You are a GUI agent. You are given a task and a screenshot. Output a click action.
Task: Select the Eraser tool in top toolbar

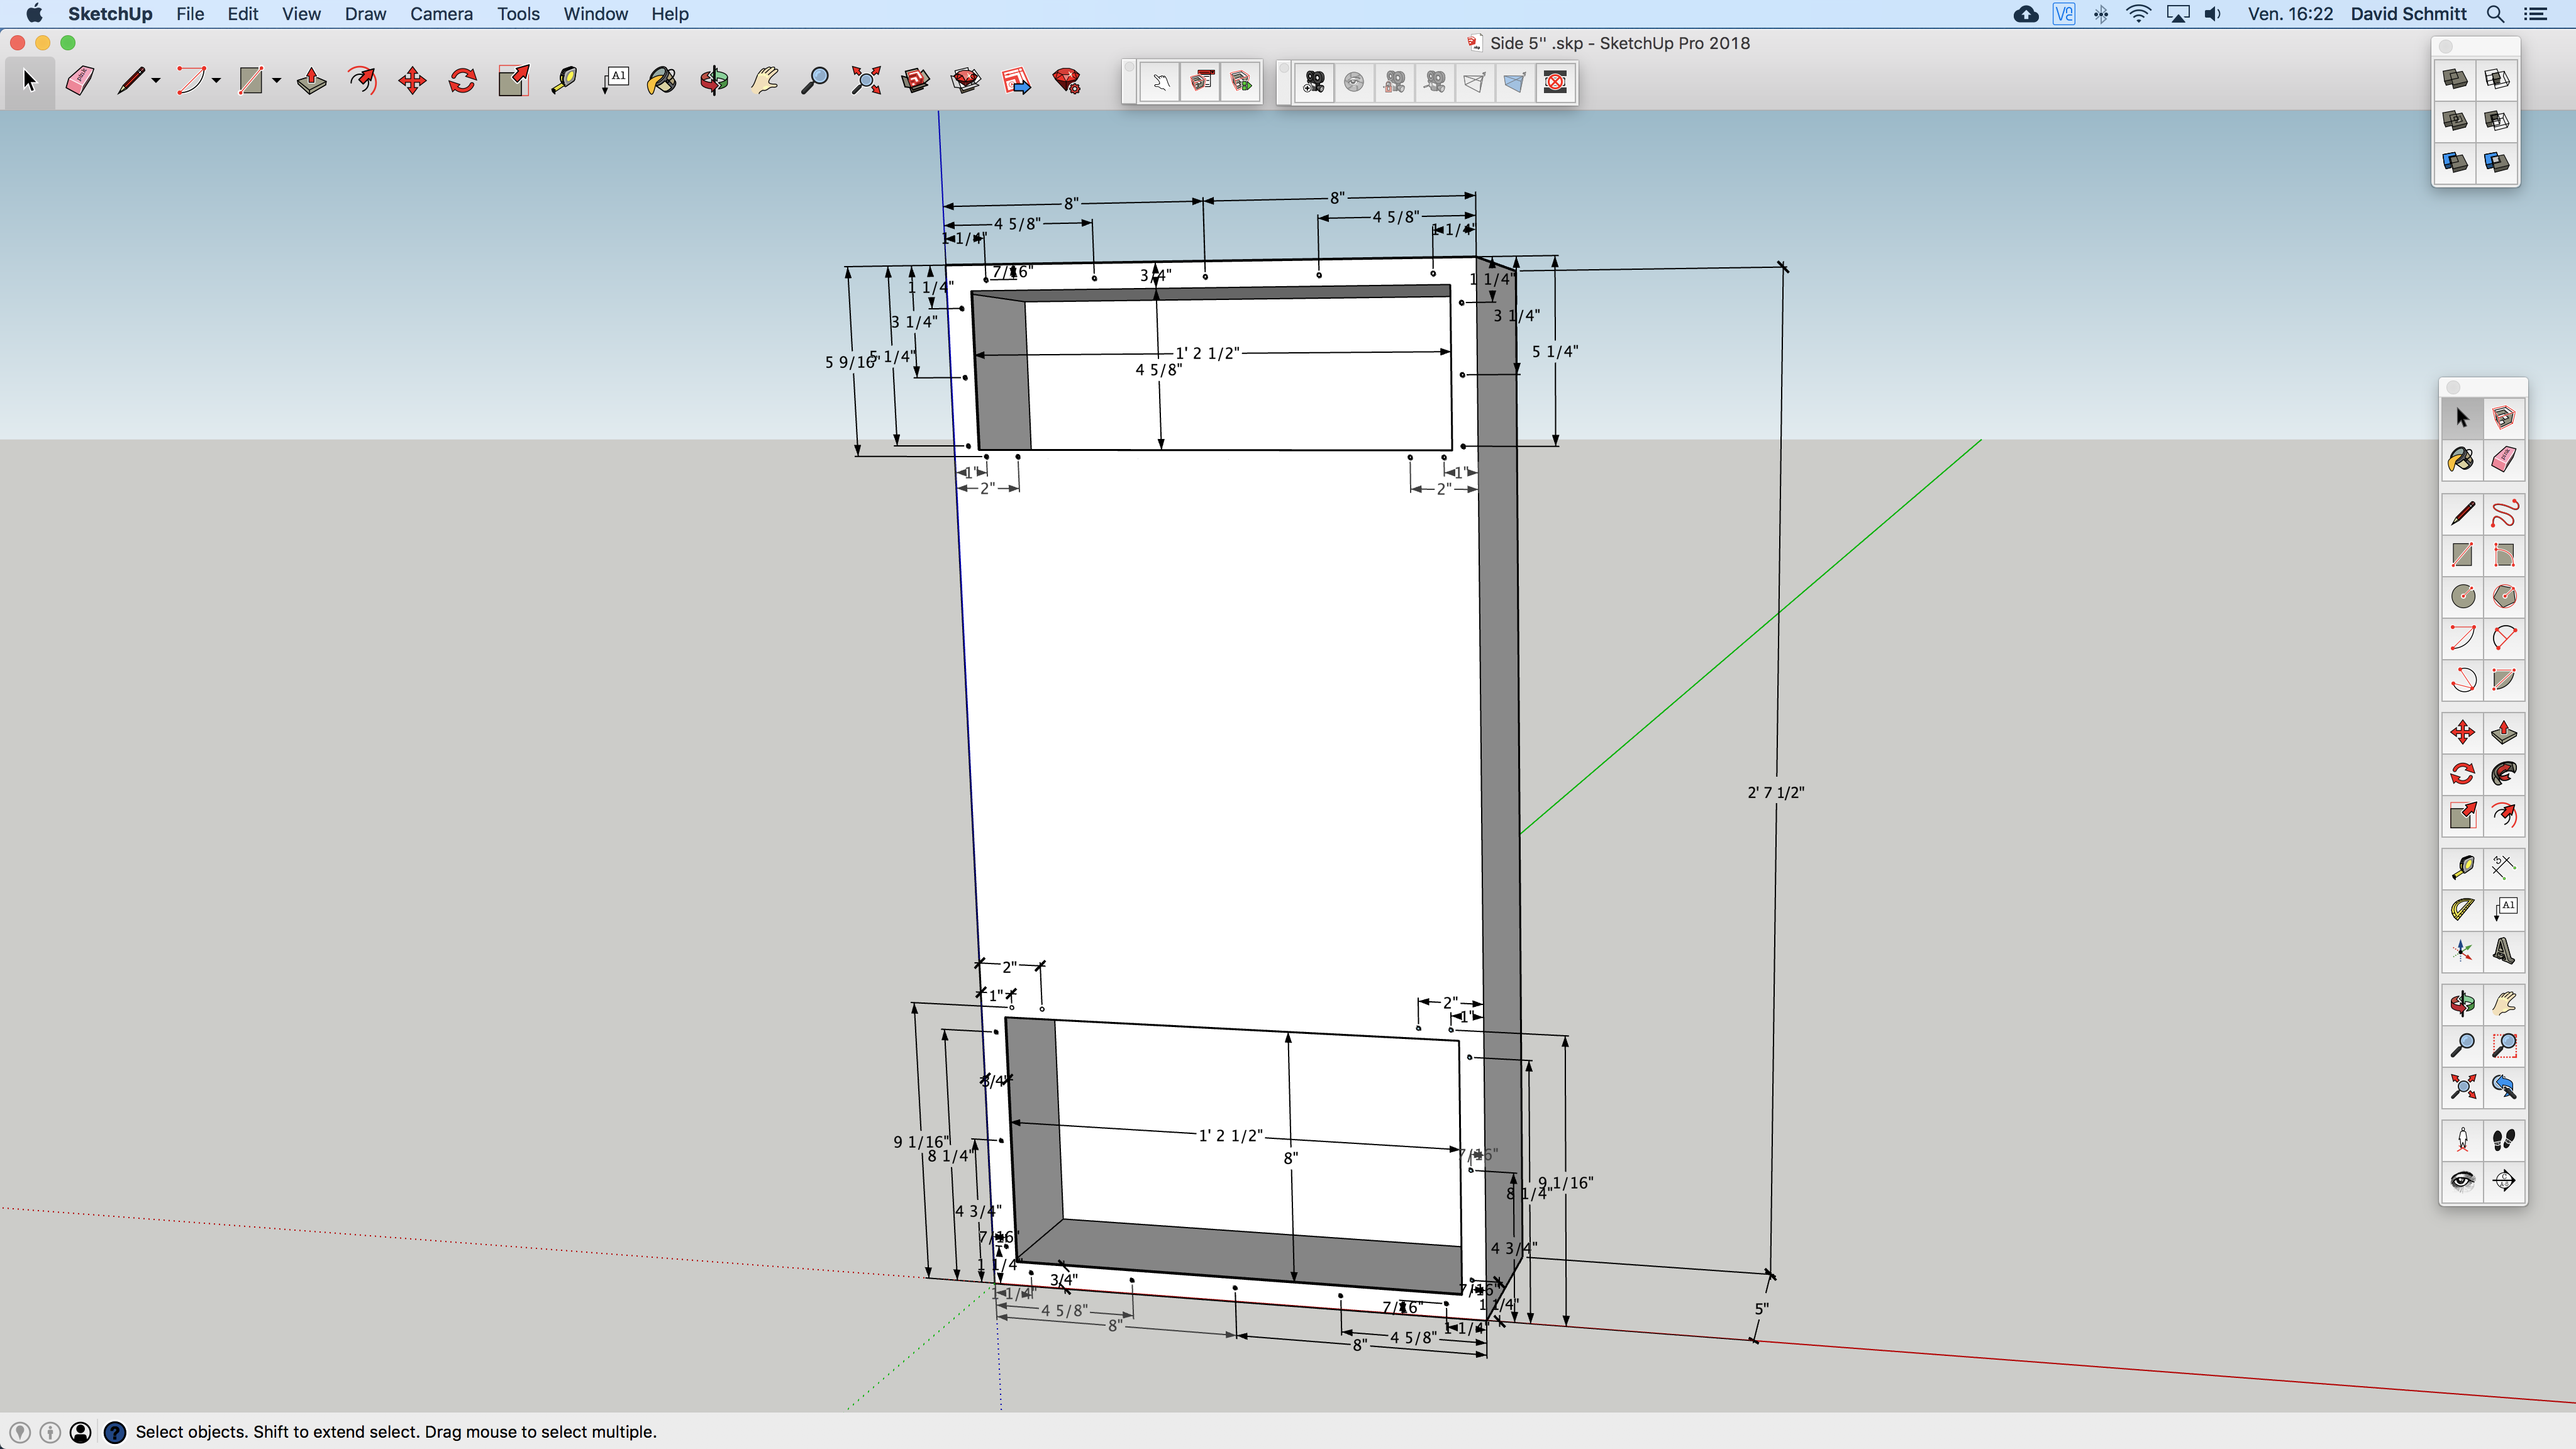coord(80,81)
